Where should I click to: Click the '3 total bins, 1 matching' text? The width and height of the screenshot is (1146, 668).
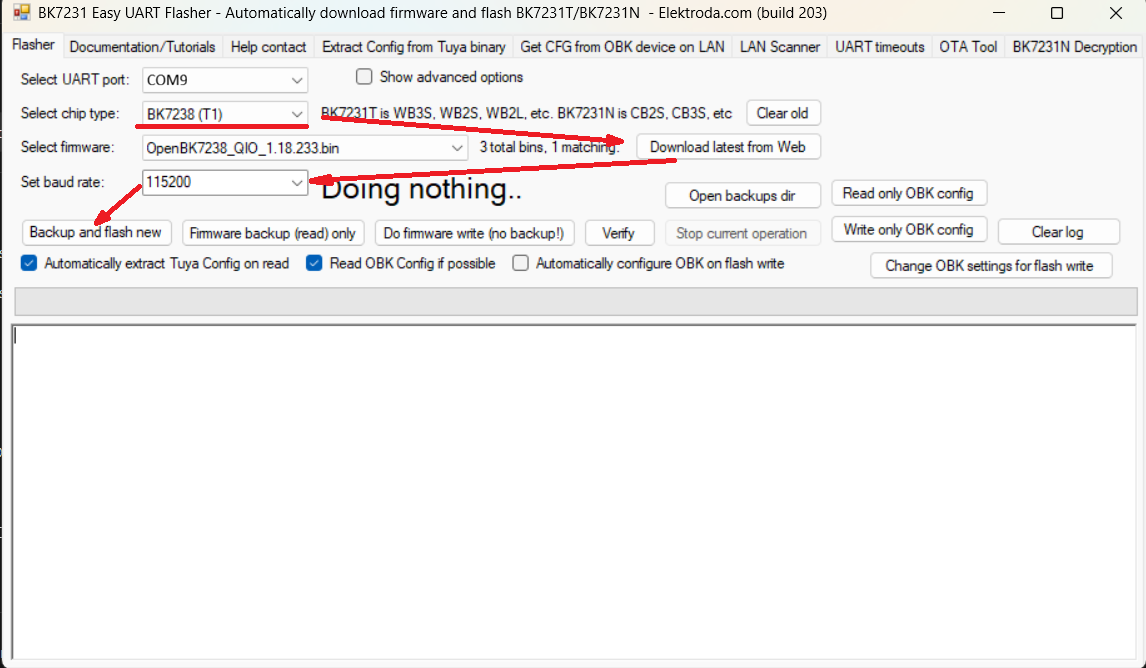550,148
